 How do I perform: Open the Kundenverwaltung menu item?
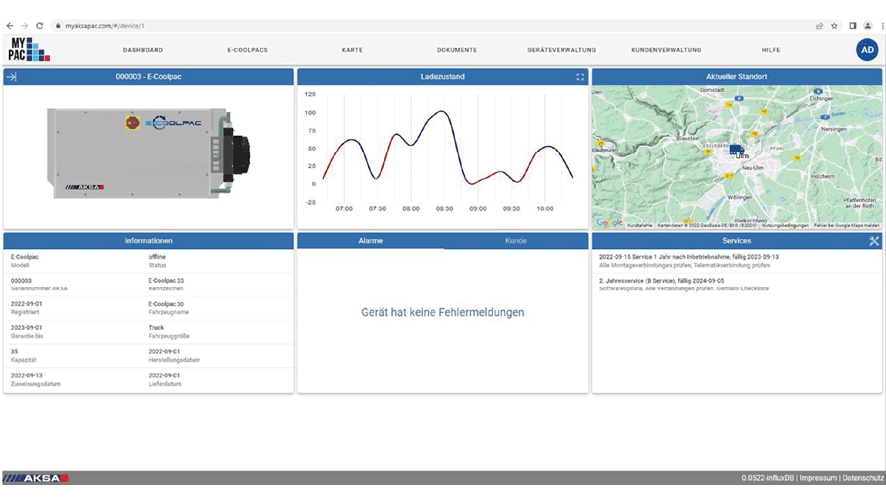[x=666, y=50]
